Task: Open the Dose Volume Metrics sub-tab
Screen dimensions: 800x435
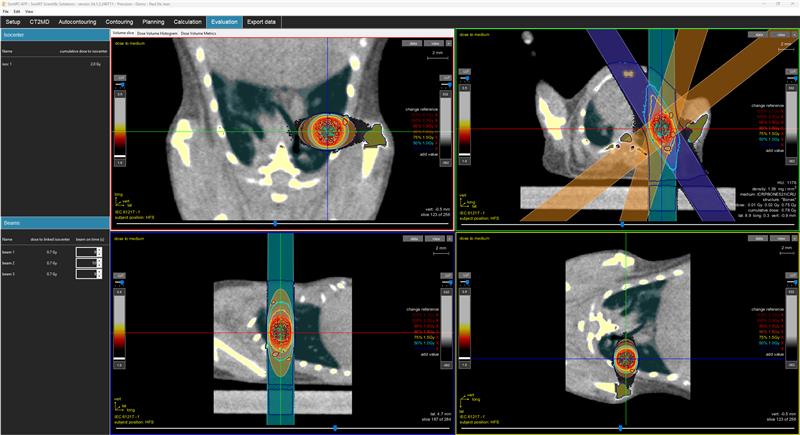Action: [x=201, y=34]
